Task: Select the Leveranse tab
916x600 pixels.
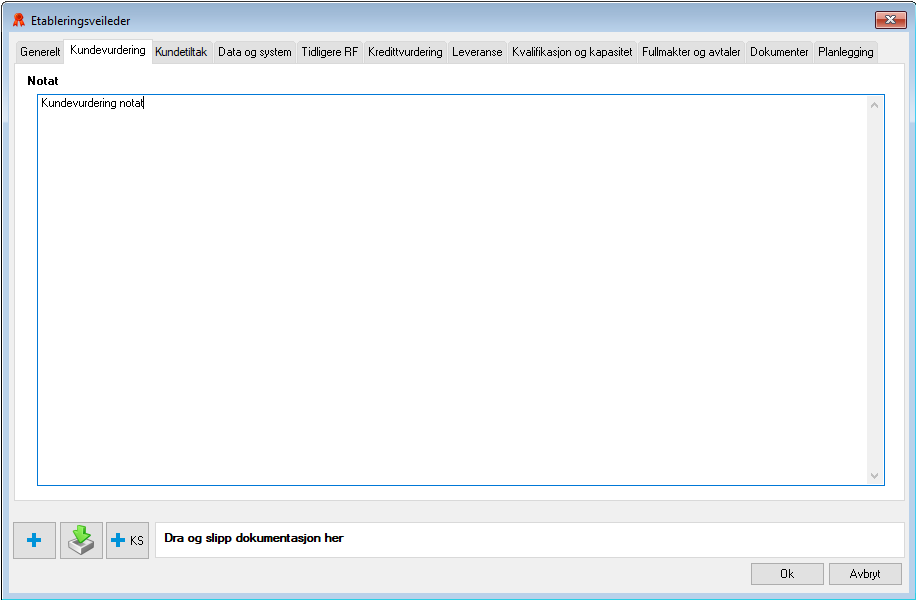Action: click(x=477, y=52)
